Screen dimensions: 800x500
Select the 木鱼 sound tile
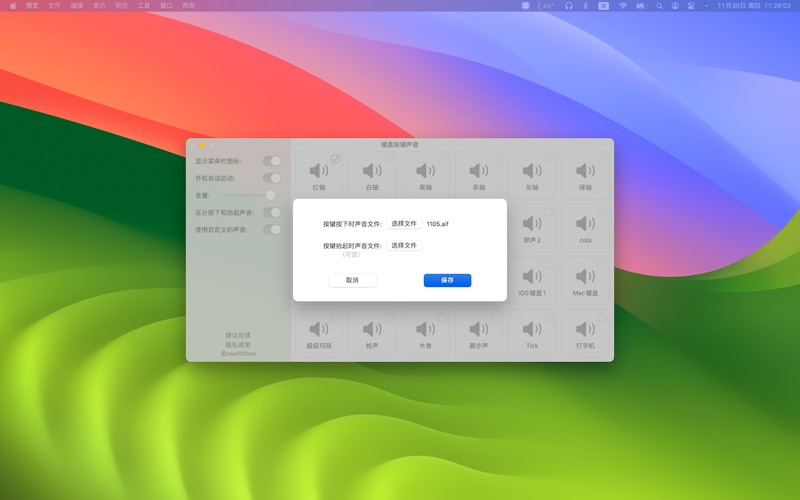click(425, 334)
